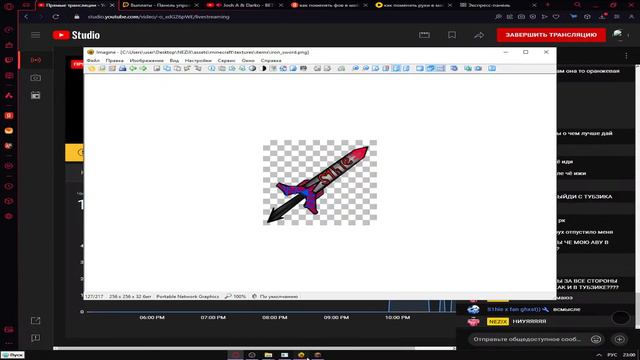Image resolution: width=640 pixels, height=360 pixels.
Task: Click '256 x 256 x 32' dimensions in status bar
Action: 130,296
